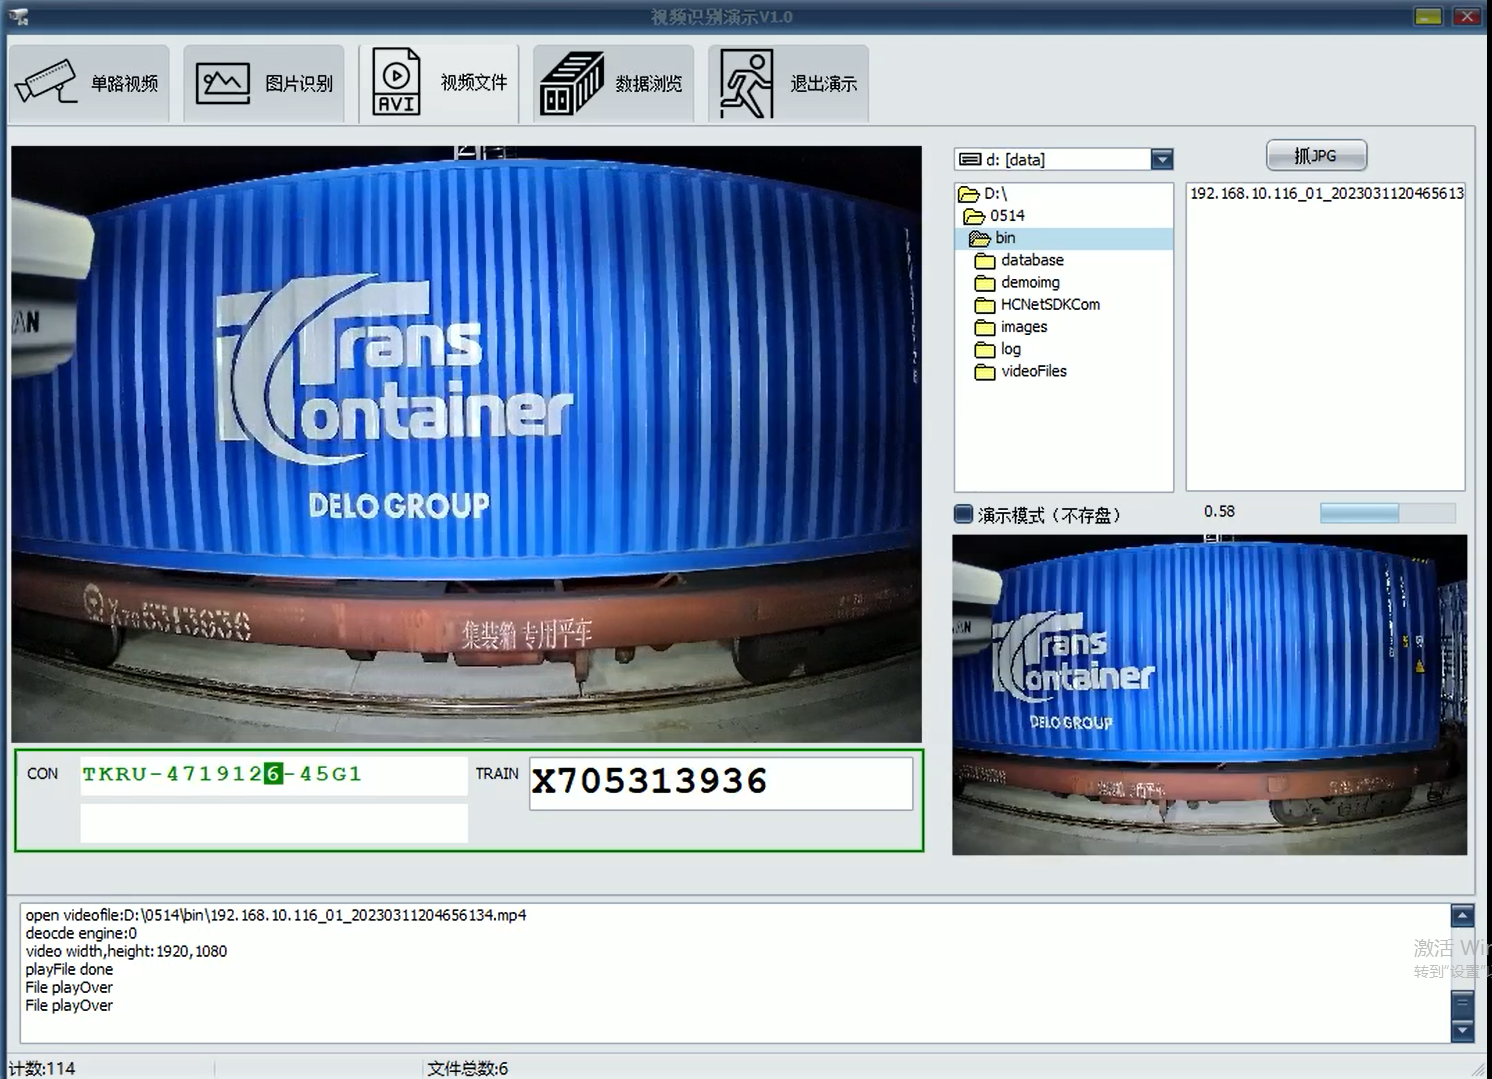Click the TRAIN number field X705313936
Screen dimensions: 1492x1079
(x=720, y=782)
